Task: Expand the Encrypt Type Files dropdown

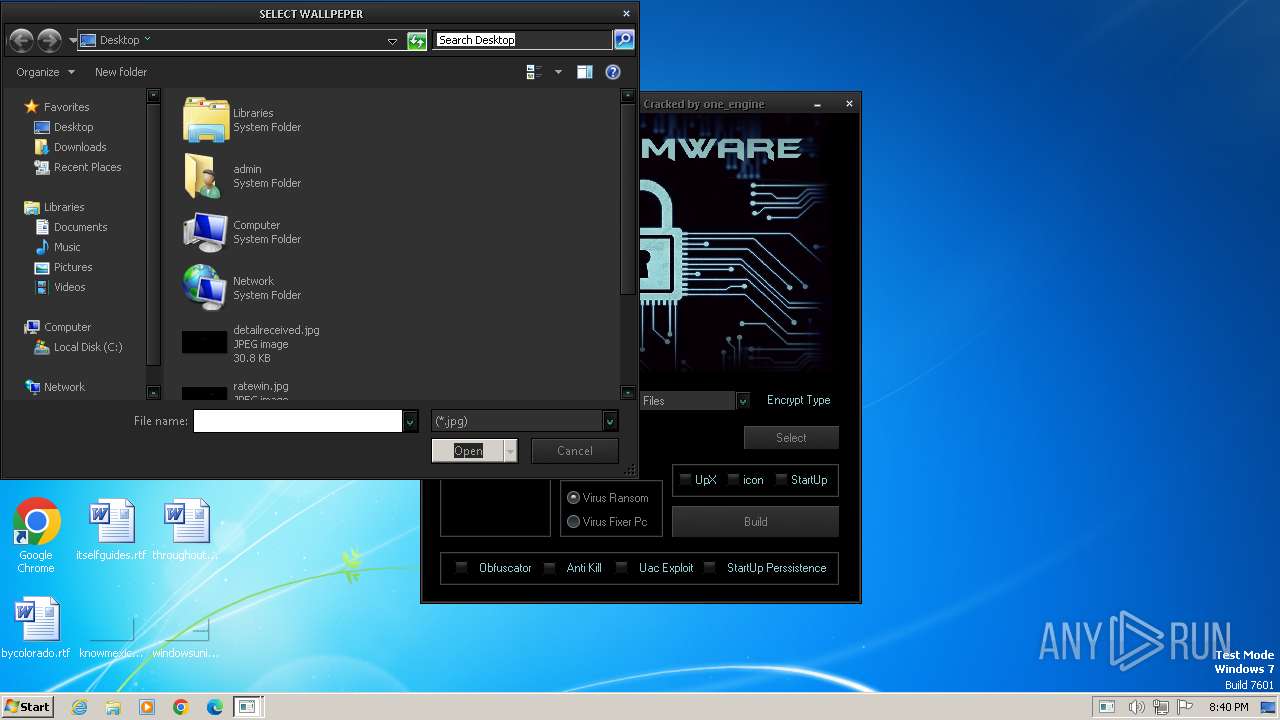Action: point(743,401)
